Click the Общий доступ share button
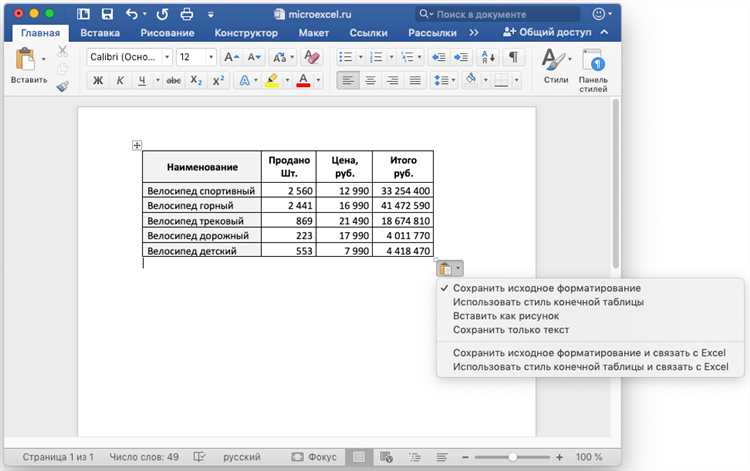Screen dimensions: 750x471 (547, 32)
